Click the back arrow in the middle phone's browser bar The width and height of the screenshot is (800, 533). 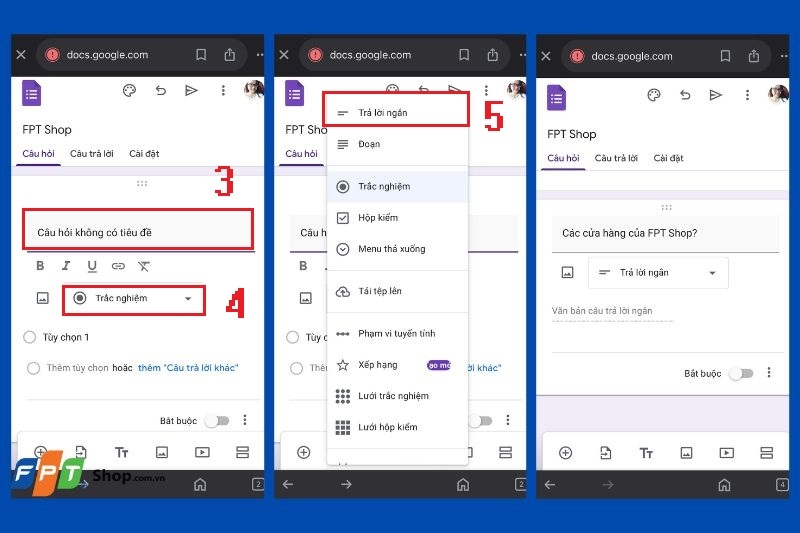[x=288, y=484]
